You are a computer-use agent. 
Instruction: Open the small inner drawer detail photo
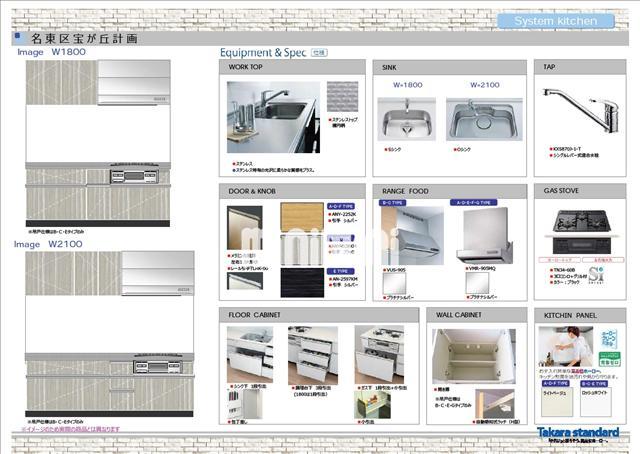pos(372,405)
